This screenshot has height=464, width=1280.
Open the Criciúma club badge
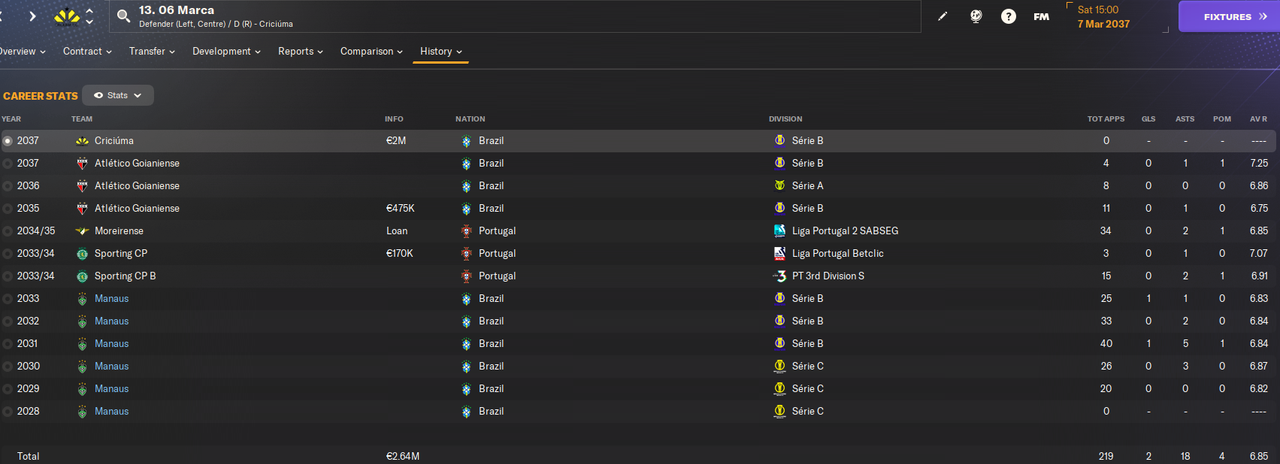tap(67, 16)
